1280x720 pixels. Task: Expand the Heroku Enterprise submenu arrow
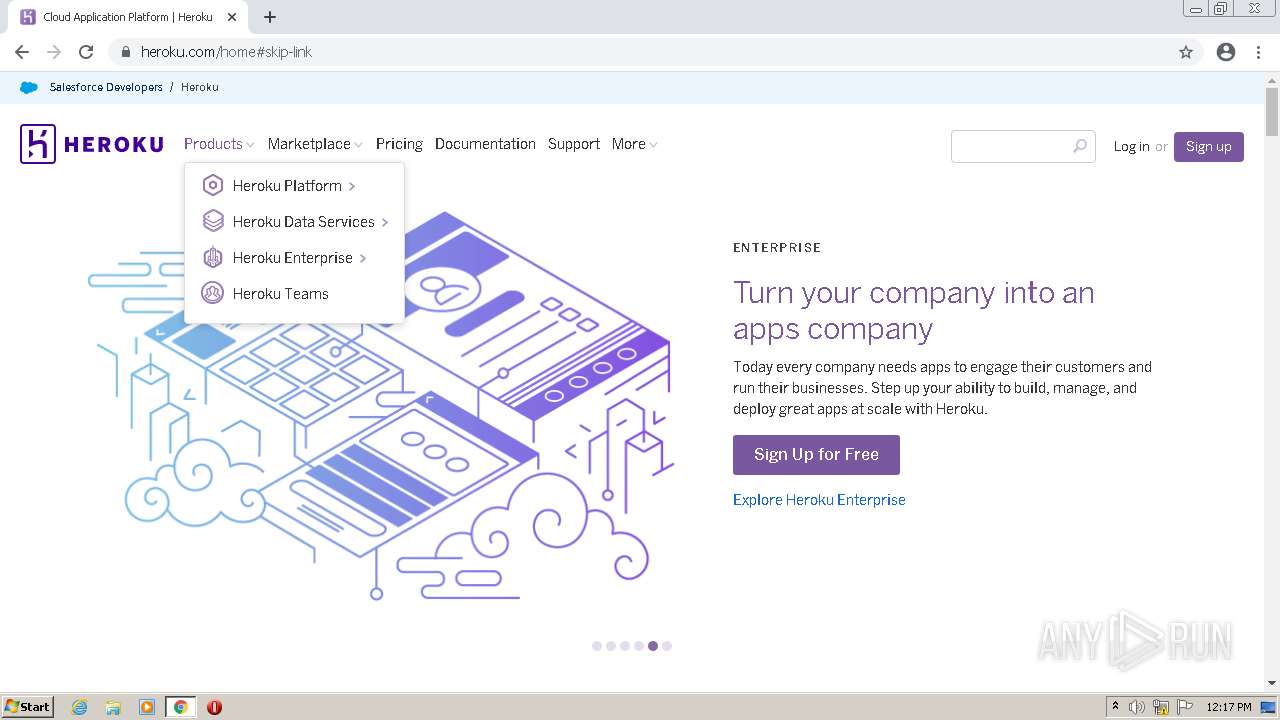pyautogui.click(x=363, y=258)
